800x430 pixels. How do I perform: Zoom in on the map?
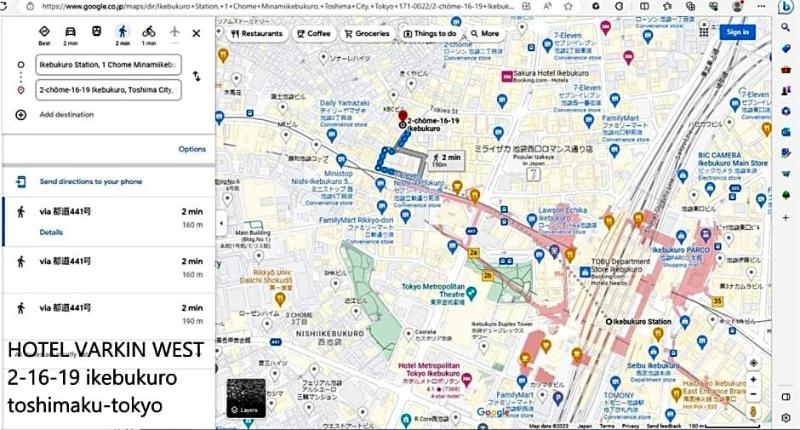pyautogui.click(x=753, y=380)
